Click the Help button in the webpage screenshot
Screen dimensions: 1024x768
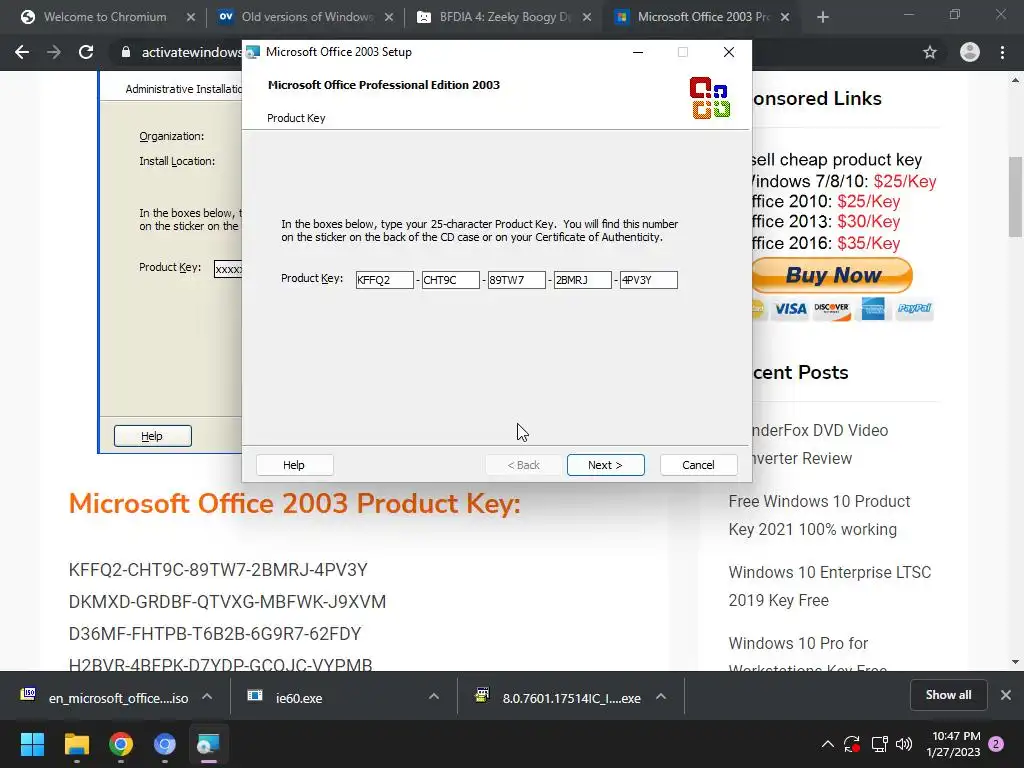152,436
